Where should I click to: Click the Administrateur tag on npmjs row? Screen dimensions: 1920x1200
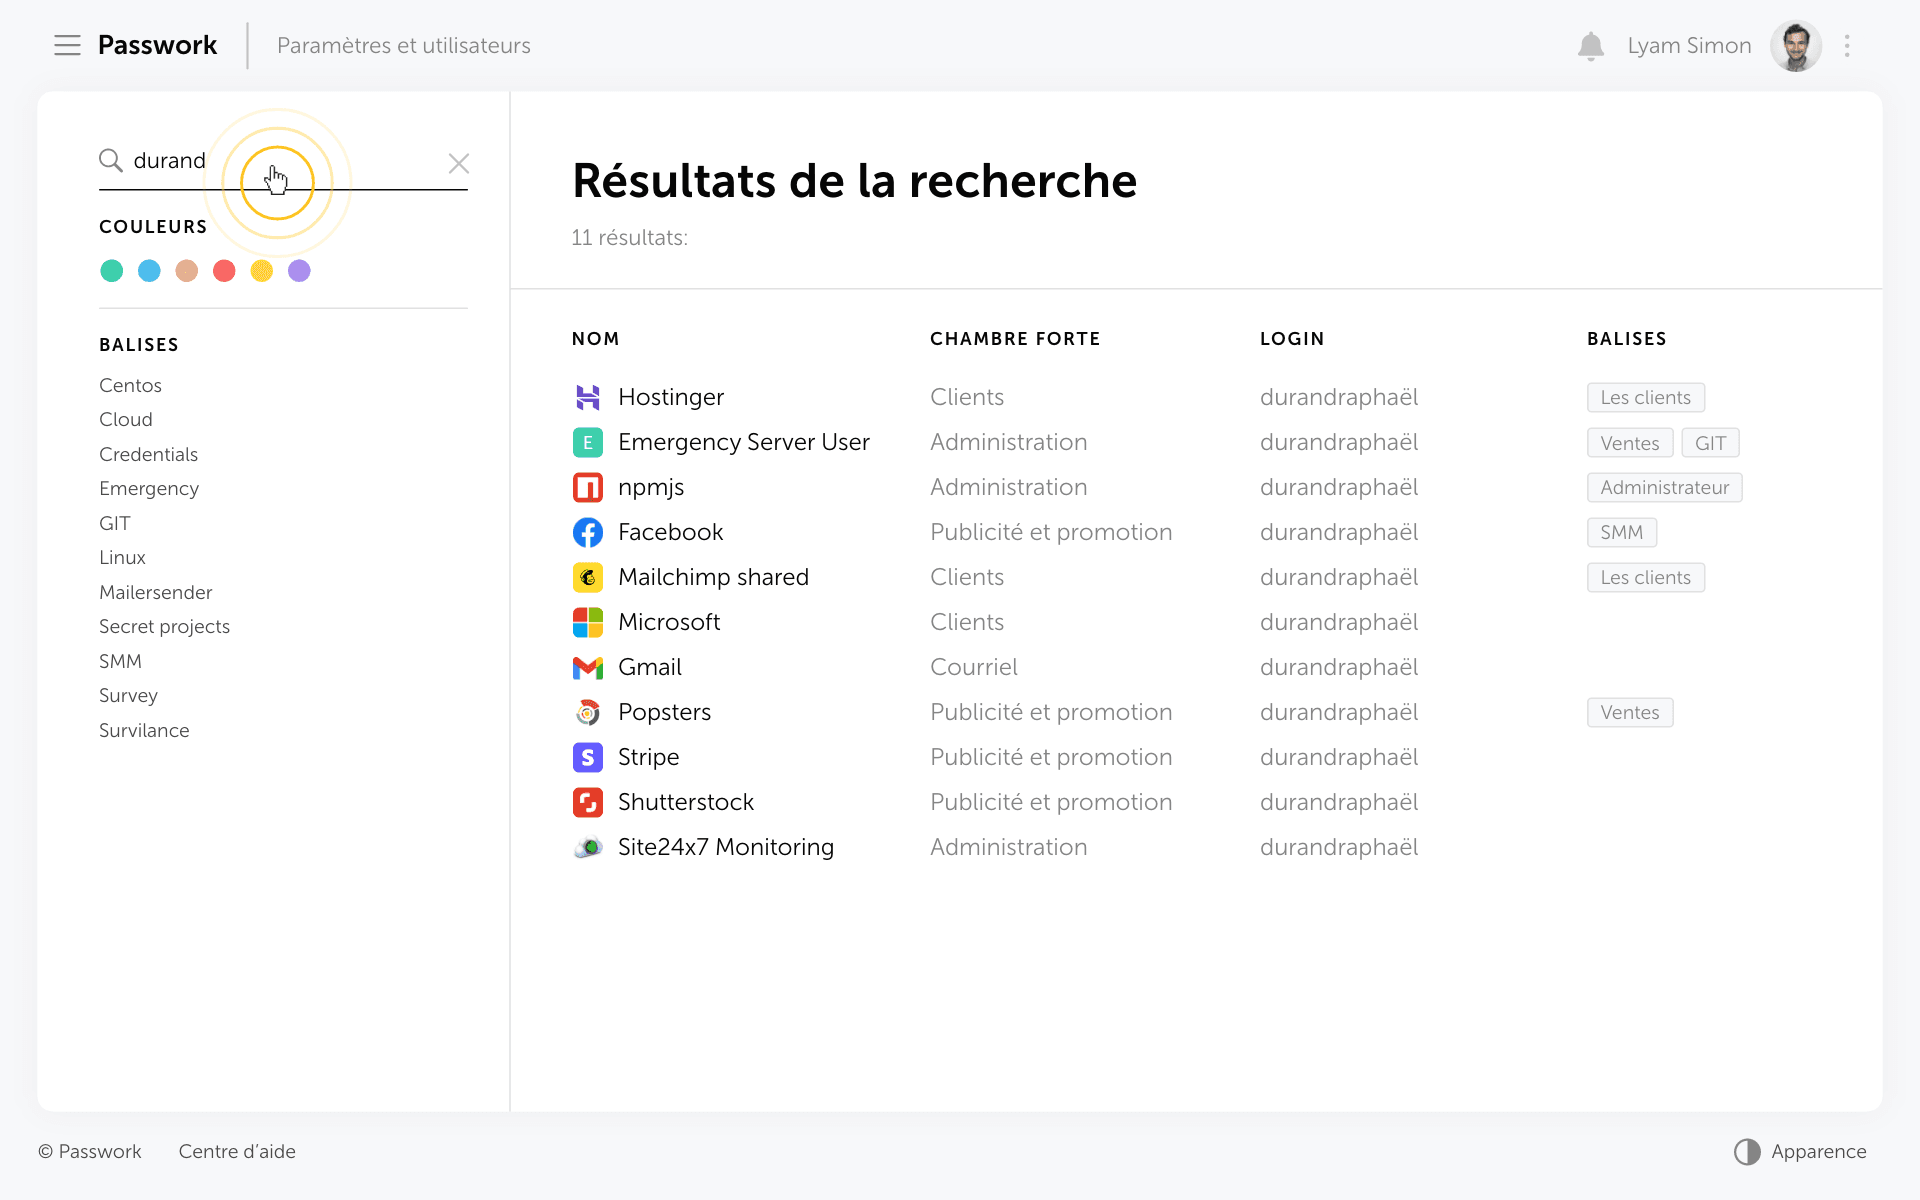click(x=1664, y=488)
